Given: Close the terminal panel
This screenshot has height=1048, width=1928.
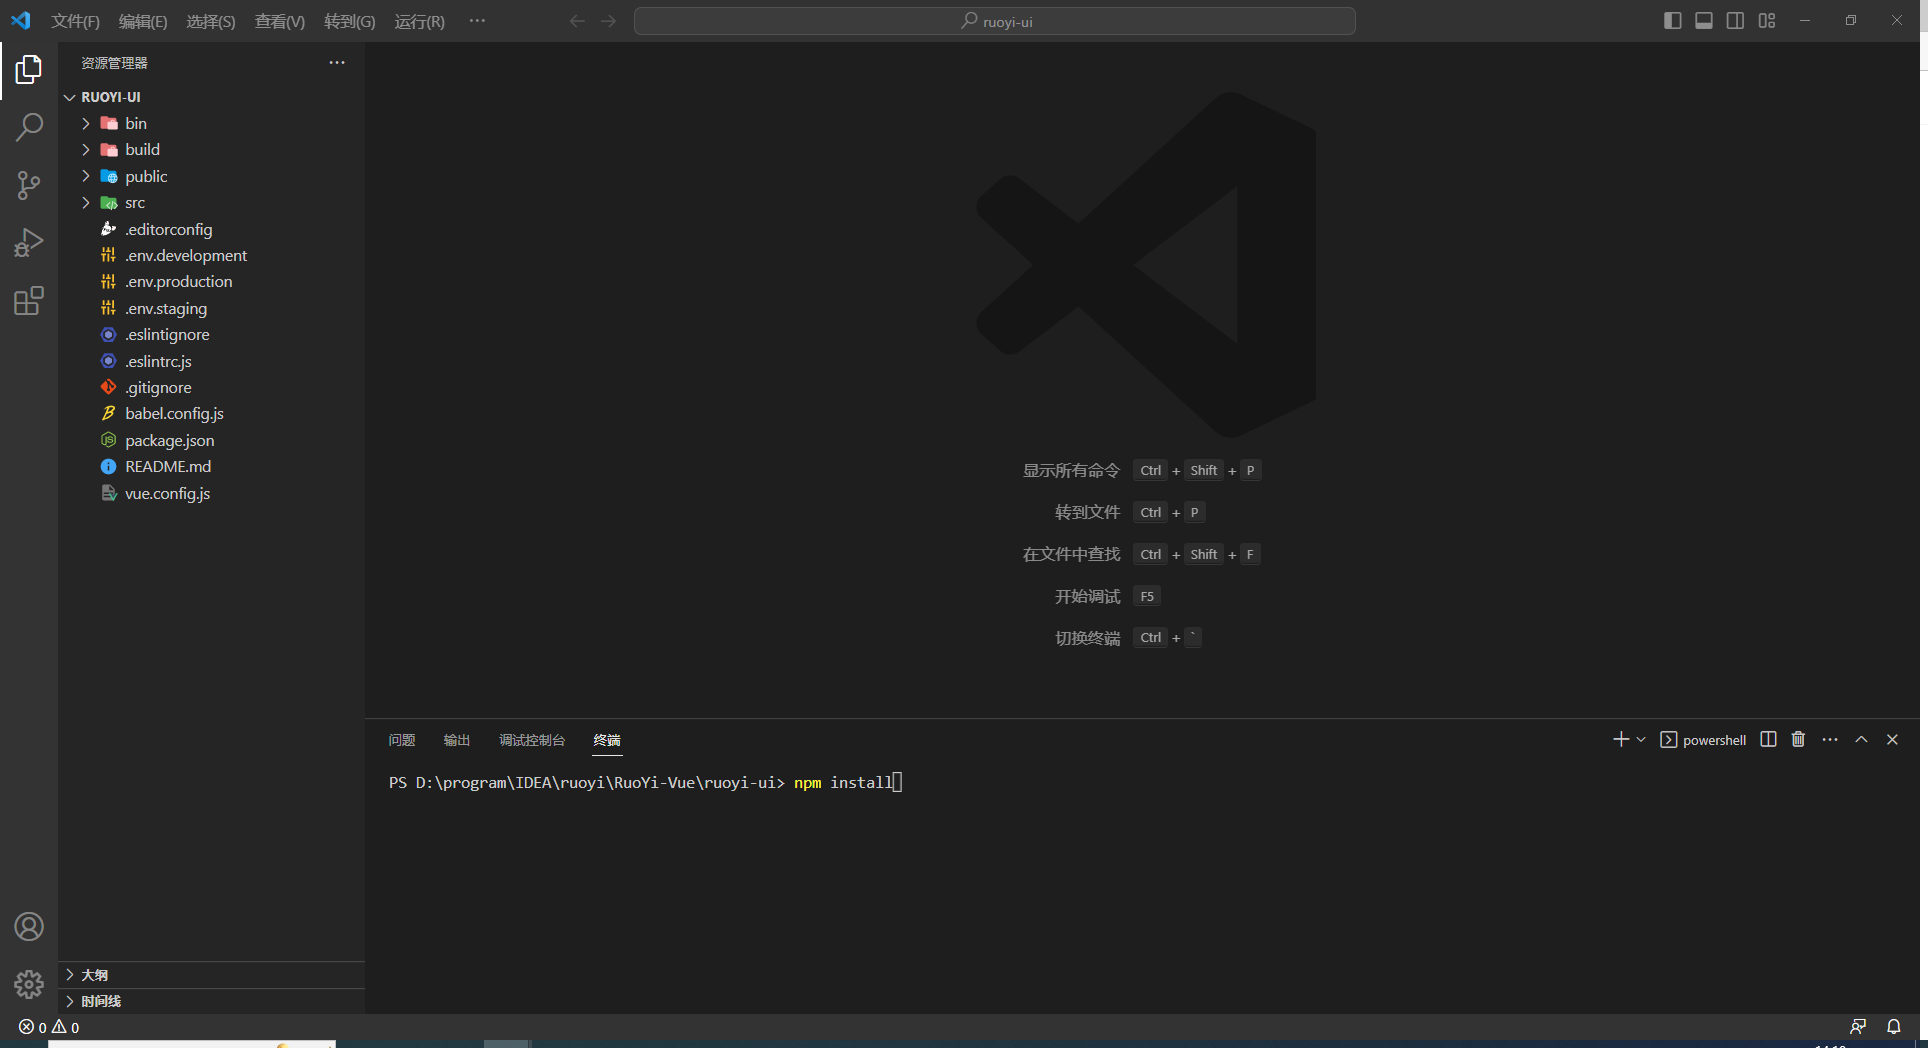Looking at the screenshot, I should point(1892,739).
